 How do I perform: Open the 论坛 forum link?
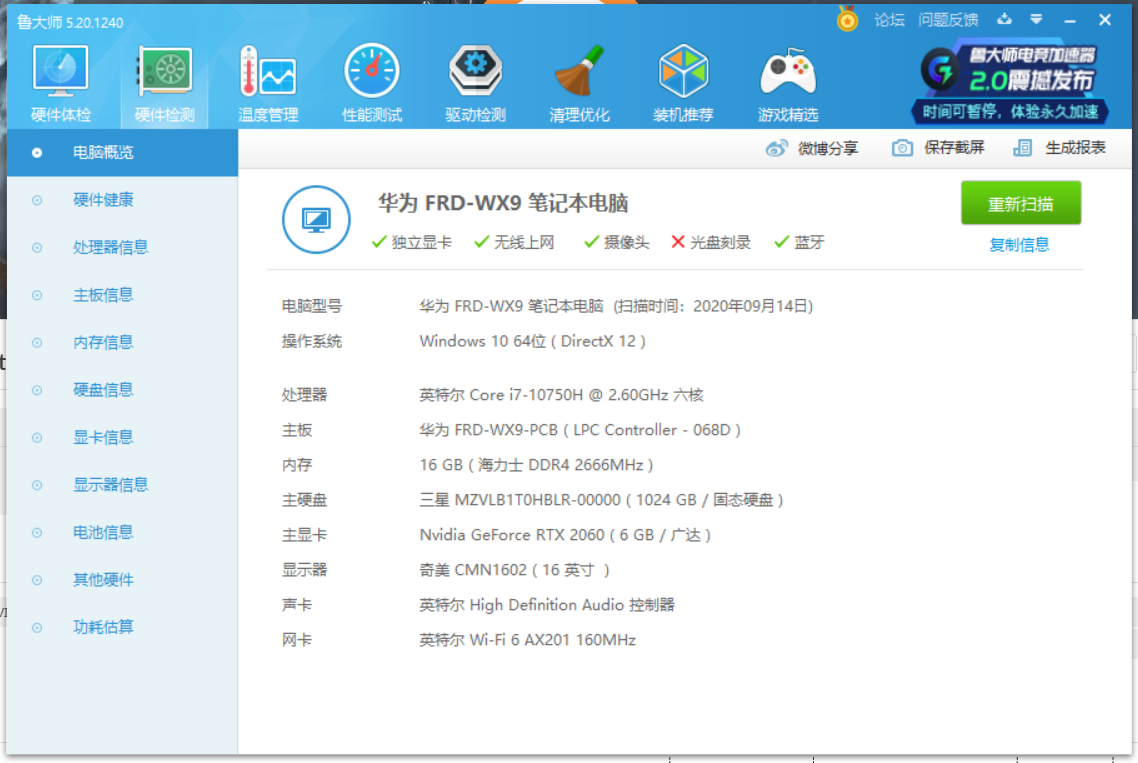point(889,20)
